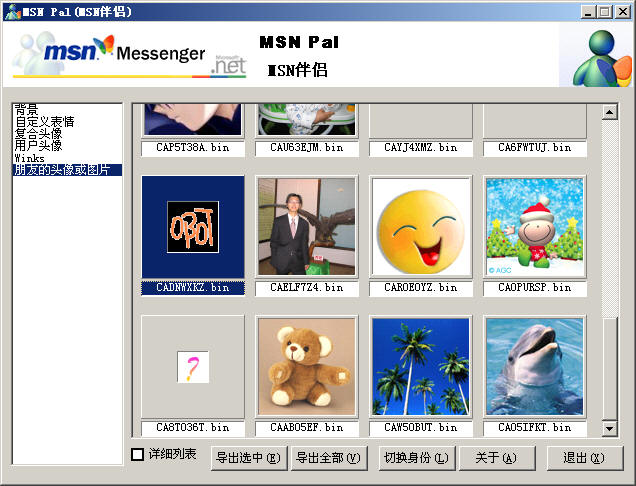
Task: Click file name CA6FWTUJ.bin
Action: 535,148
